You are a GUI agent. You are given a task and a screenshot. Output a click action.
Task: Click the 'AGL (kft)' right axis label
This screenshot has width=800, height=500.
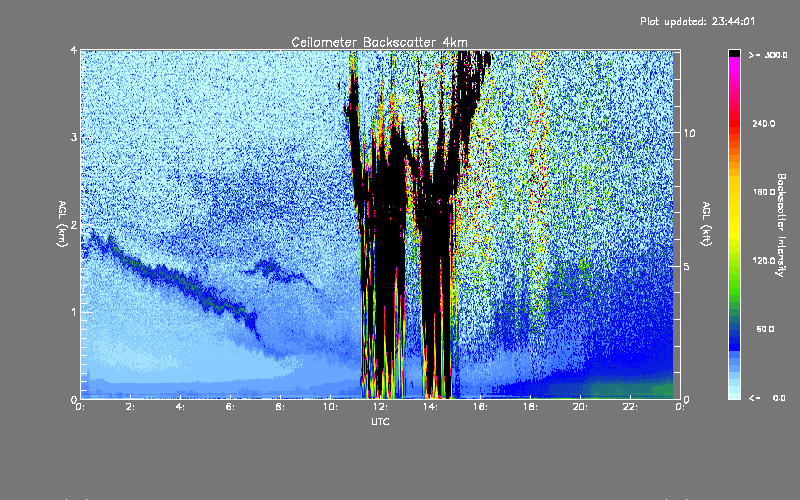706,224
